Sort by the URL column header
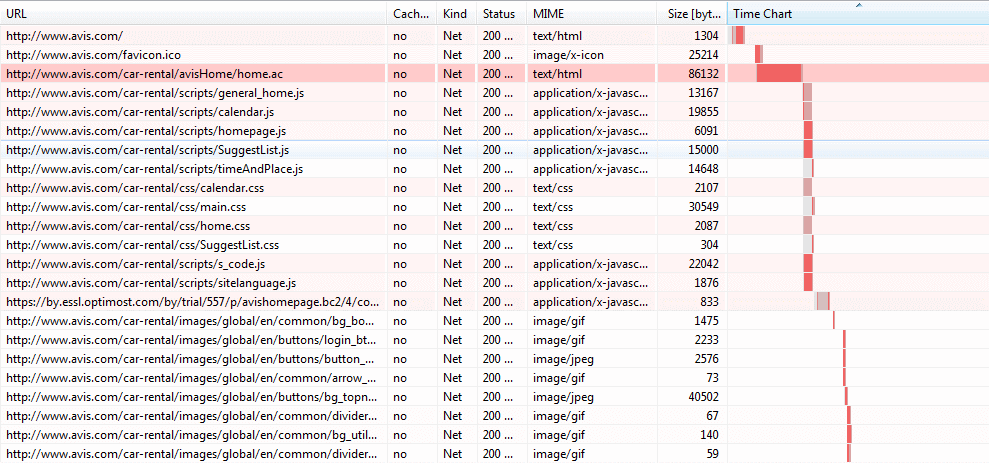 coord(193,13)
